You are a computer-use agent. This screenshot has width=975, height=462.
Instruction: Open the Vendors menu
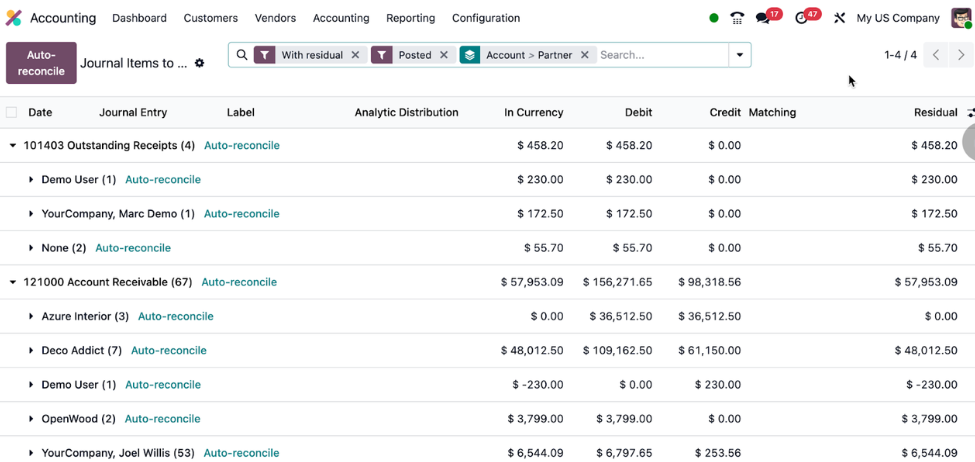275,18
